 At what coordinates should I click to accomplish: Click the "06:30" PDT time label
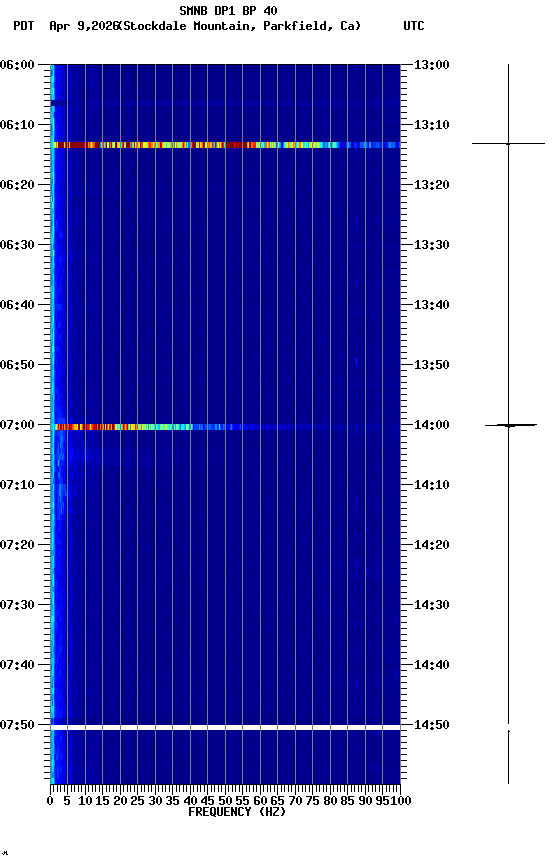click(17, 245)
